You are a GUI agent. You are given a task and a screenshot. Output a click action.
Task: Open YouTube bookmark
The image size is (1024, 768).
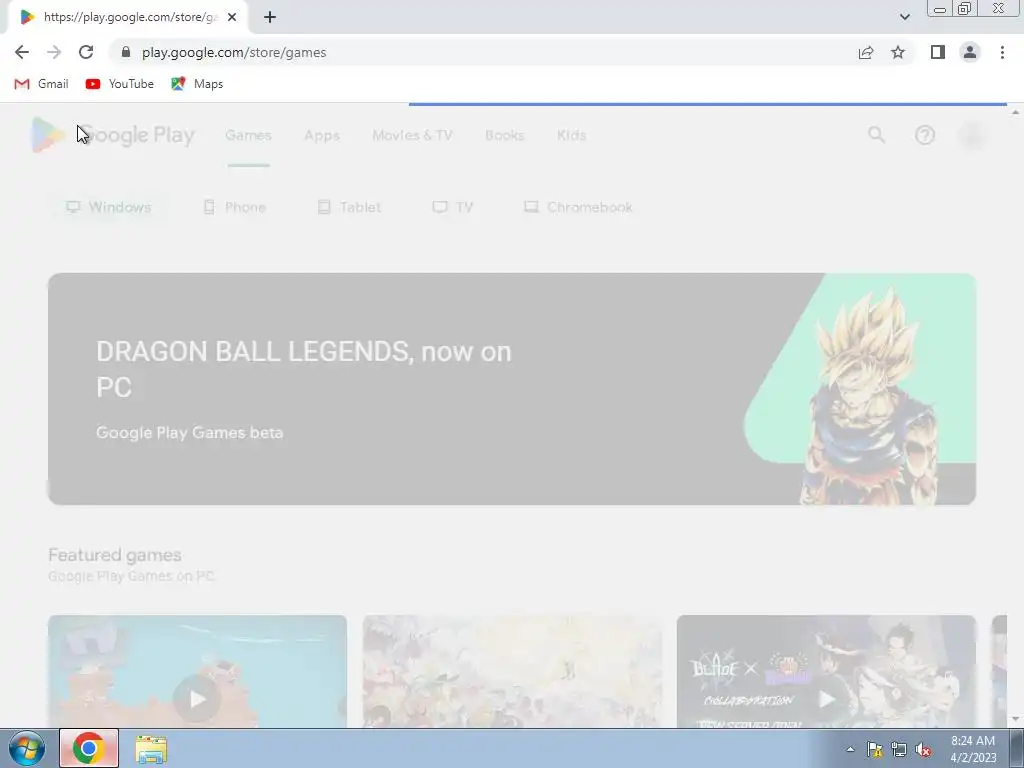click(x=120, y=84)
